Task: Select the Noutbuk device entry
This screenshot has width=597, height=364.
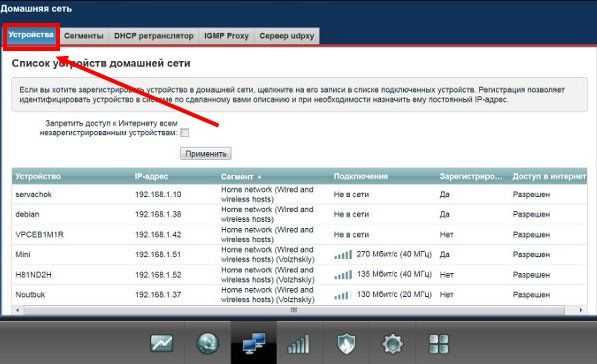Action: 30,295
